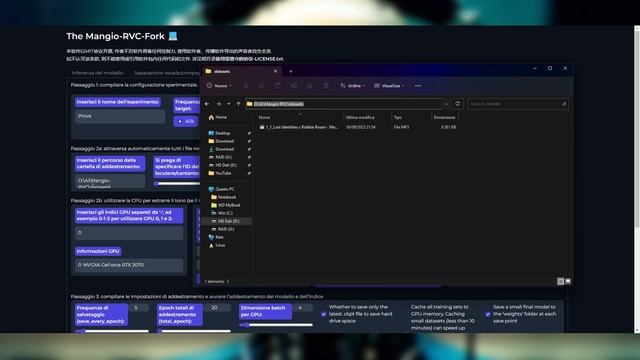Open Win (C:) drive under Questo PC
Screen dimensions: 640x360
[222, 213]
